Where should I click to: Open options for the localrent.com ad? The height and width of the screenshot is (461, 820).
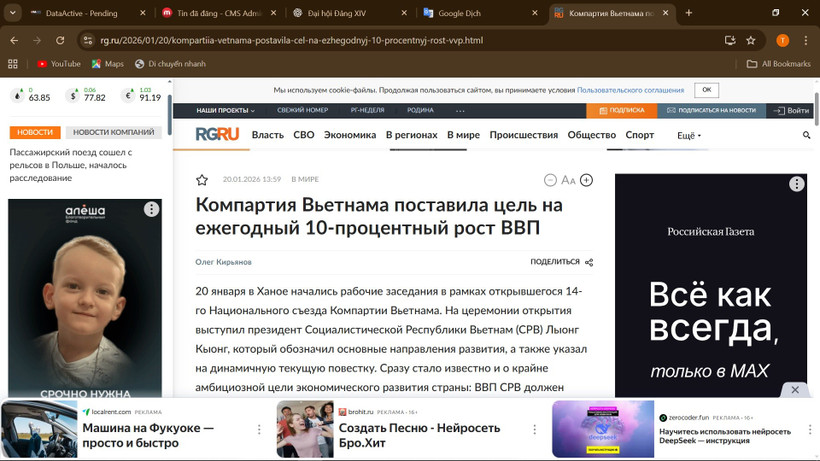pyautogui.click(x=259, y=430)
